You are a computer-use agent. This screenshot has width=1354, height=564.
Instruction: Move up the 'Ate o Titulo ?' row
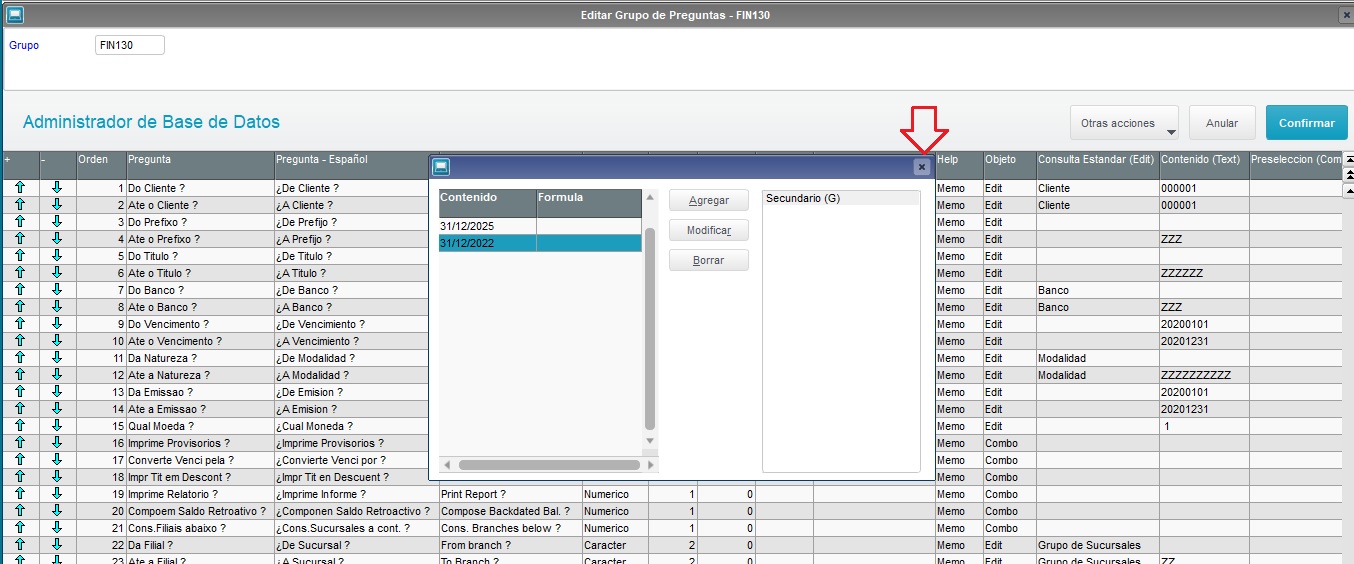point(19,273)
